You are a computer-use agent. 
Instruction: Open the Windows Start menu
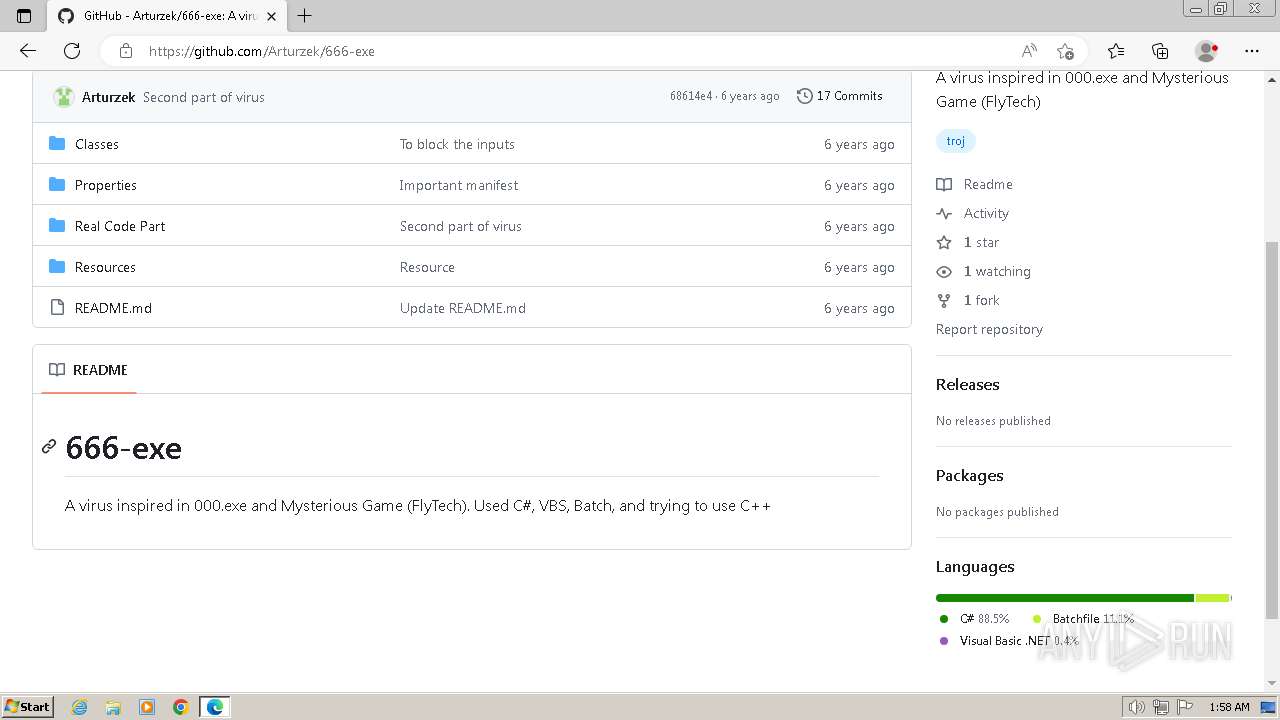(27, 707)
